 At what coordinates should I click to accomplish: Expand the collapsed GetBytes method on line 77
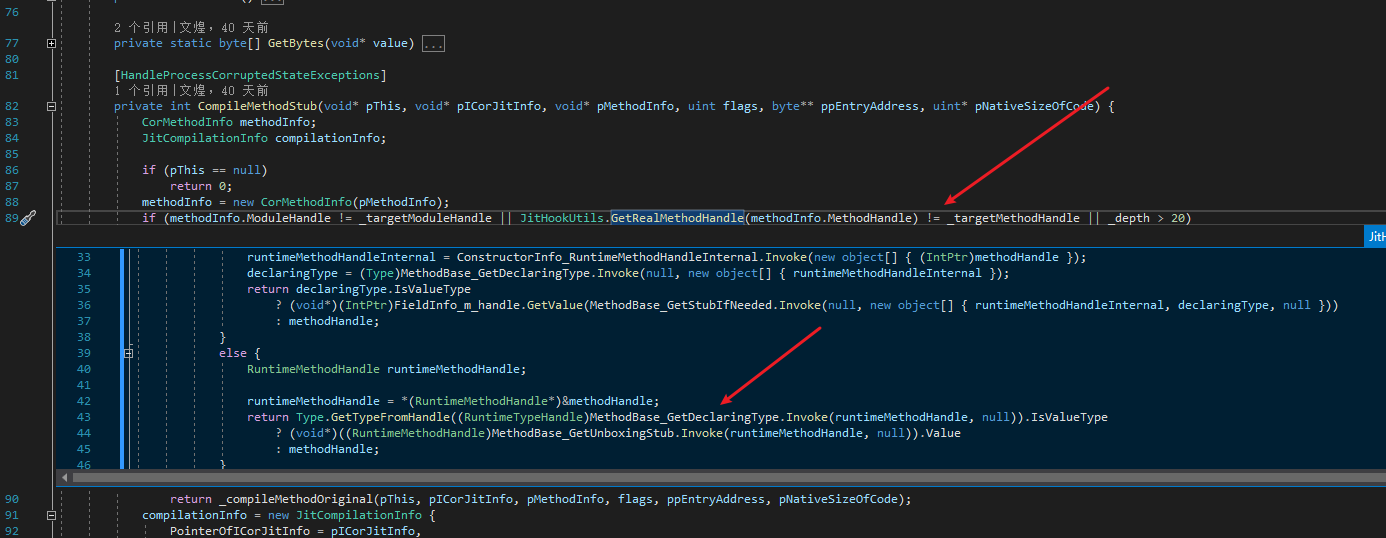pyautogui.click(x=51, y=43)
